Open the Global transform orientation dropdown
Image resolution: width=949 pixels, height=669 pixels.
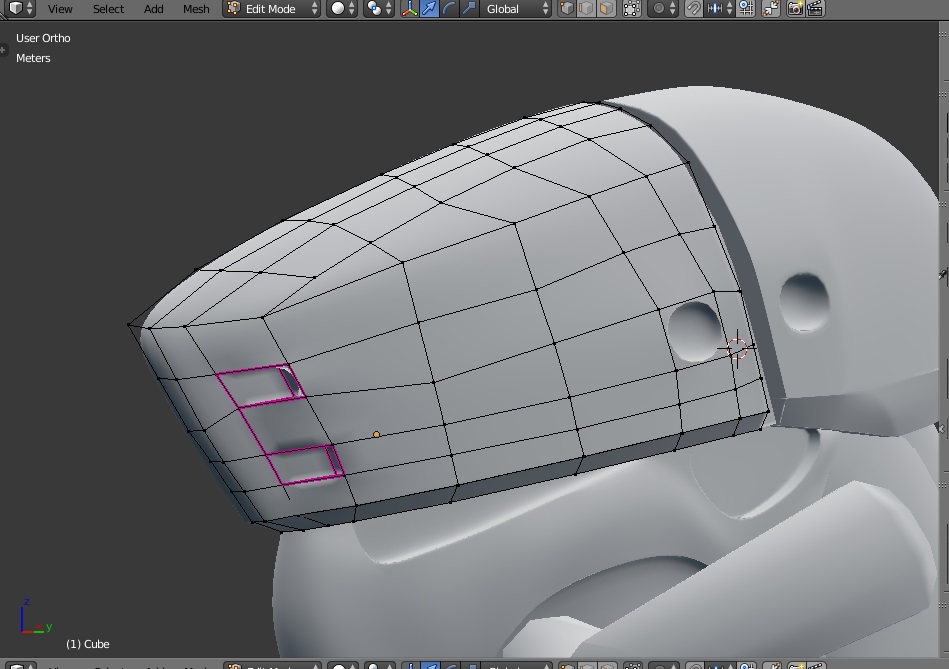(510, 9)
